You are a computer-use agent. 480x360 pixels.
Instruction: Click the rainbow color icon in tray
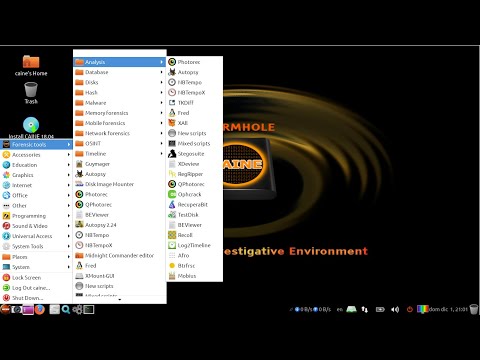coord(422,310)
